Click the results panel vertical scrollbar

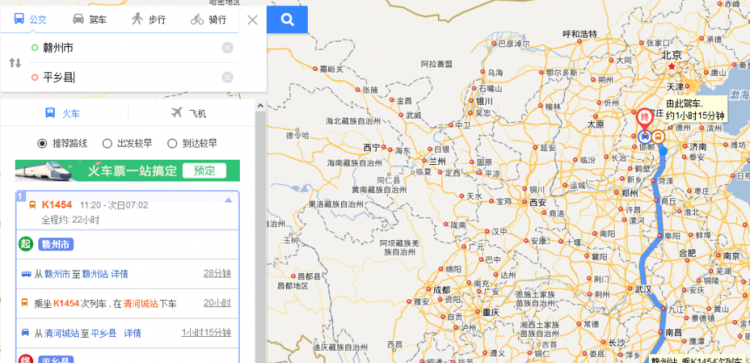click(260, 231)
